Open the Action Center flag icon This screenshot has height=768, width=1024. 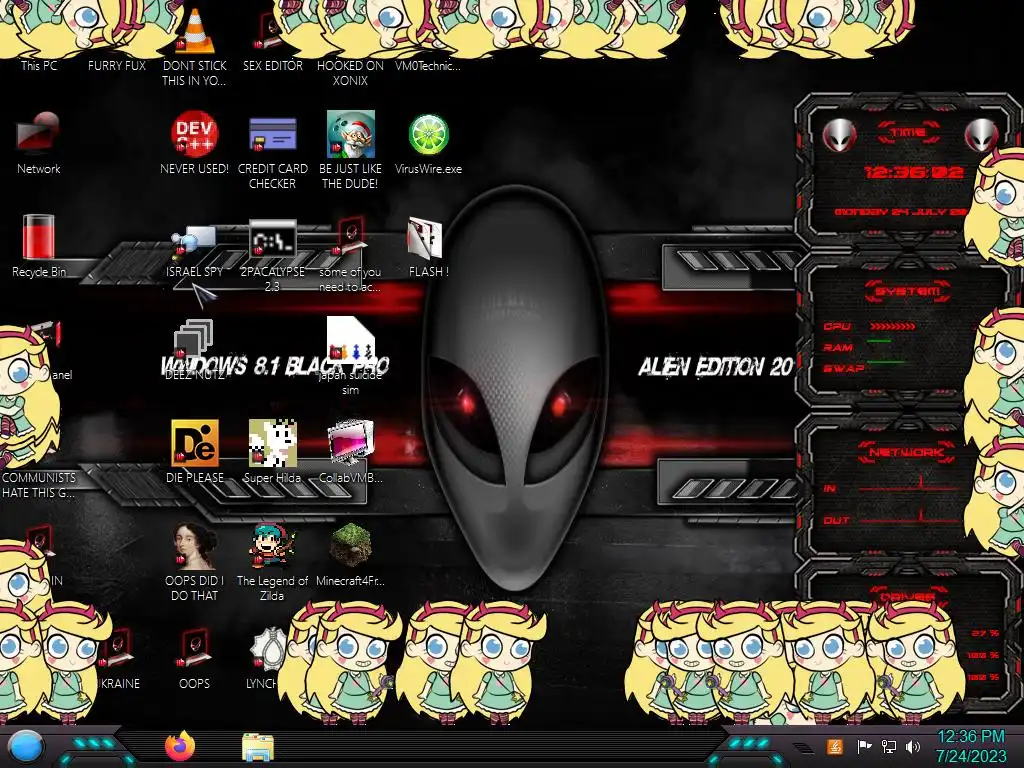865,746
